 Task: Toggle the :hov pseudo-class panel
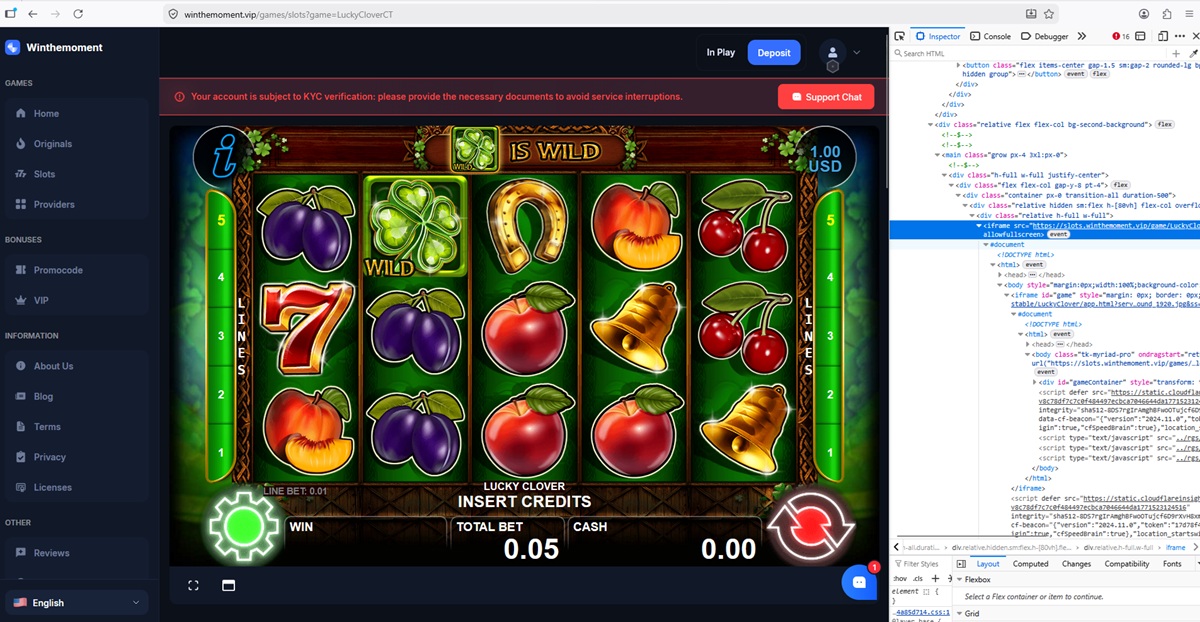[899, 578]
